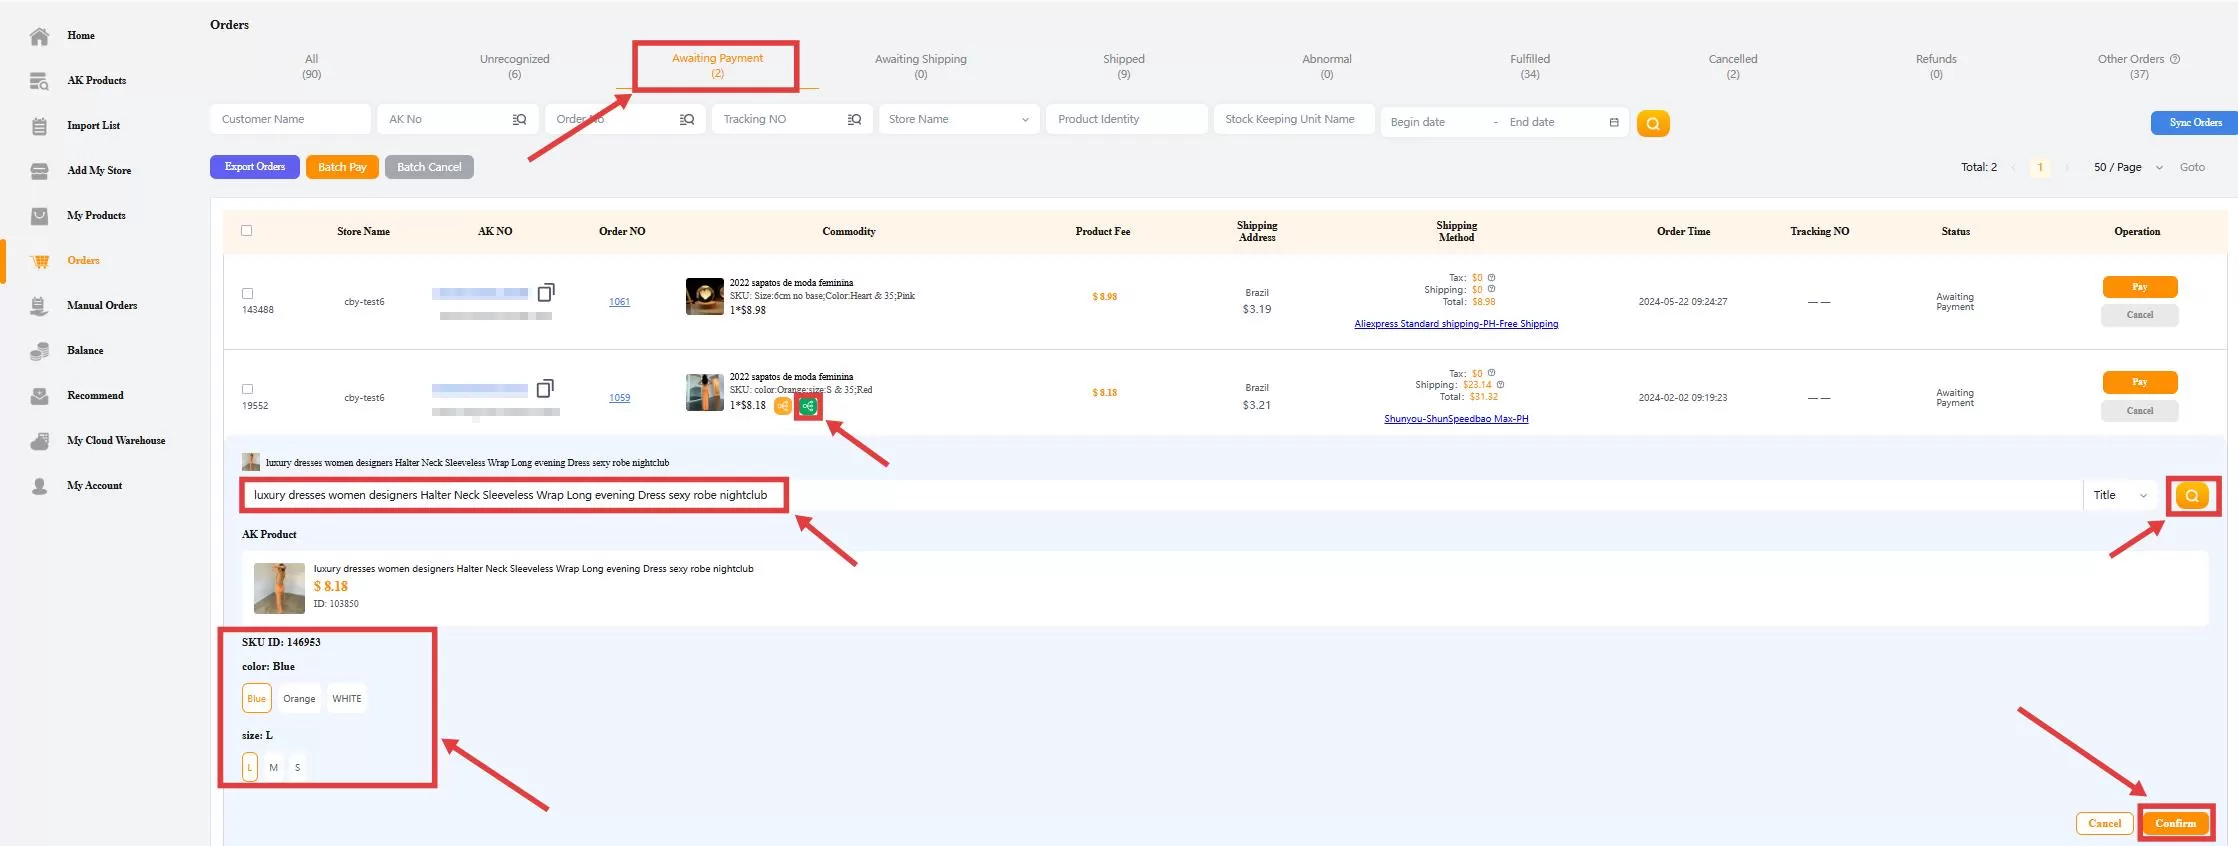Toggle the select-all checkbox in table header
Screen dimensions: 2238x846
247,231
